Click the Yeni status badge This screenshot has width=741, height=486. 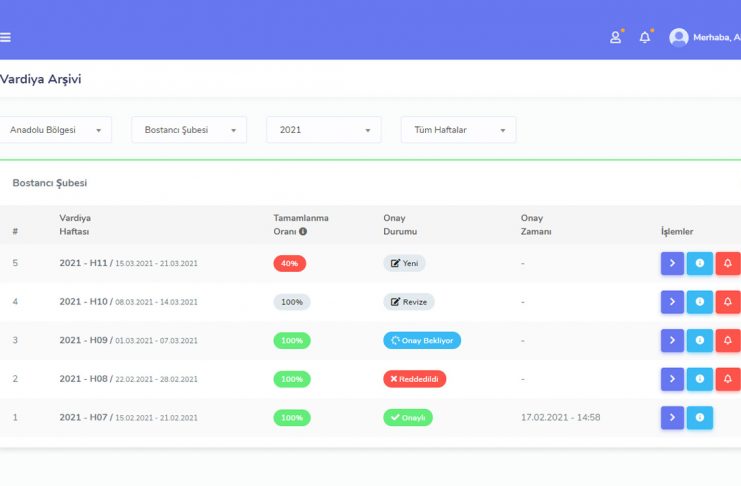click(x=404, y=263)
